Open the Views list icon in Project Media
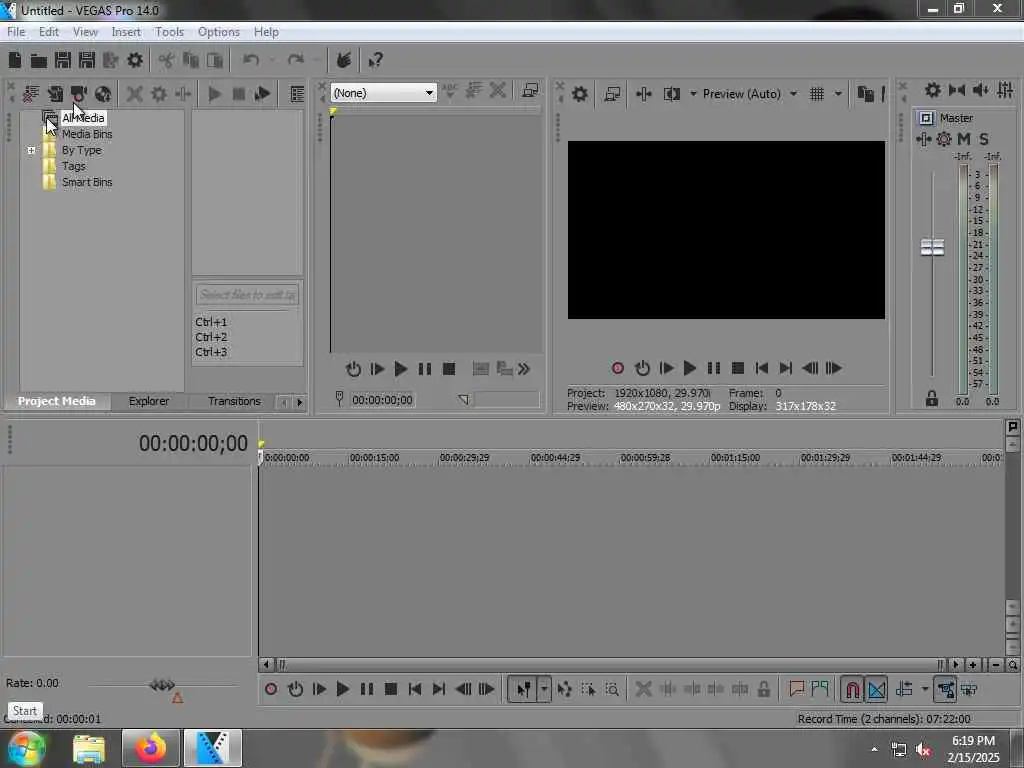1024x768 pixels. (x=297, y=94)
